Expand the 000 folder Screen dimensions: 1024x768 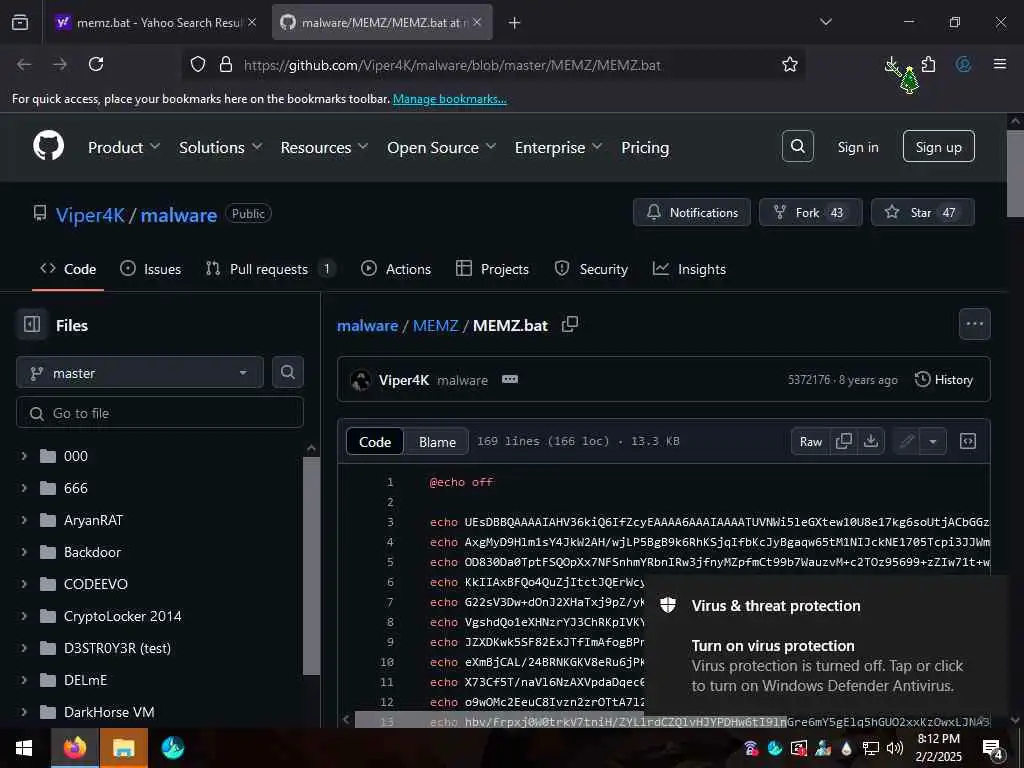24,456
